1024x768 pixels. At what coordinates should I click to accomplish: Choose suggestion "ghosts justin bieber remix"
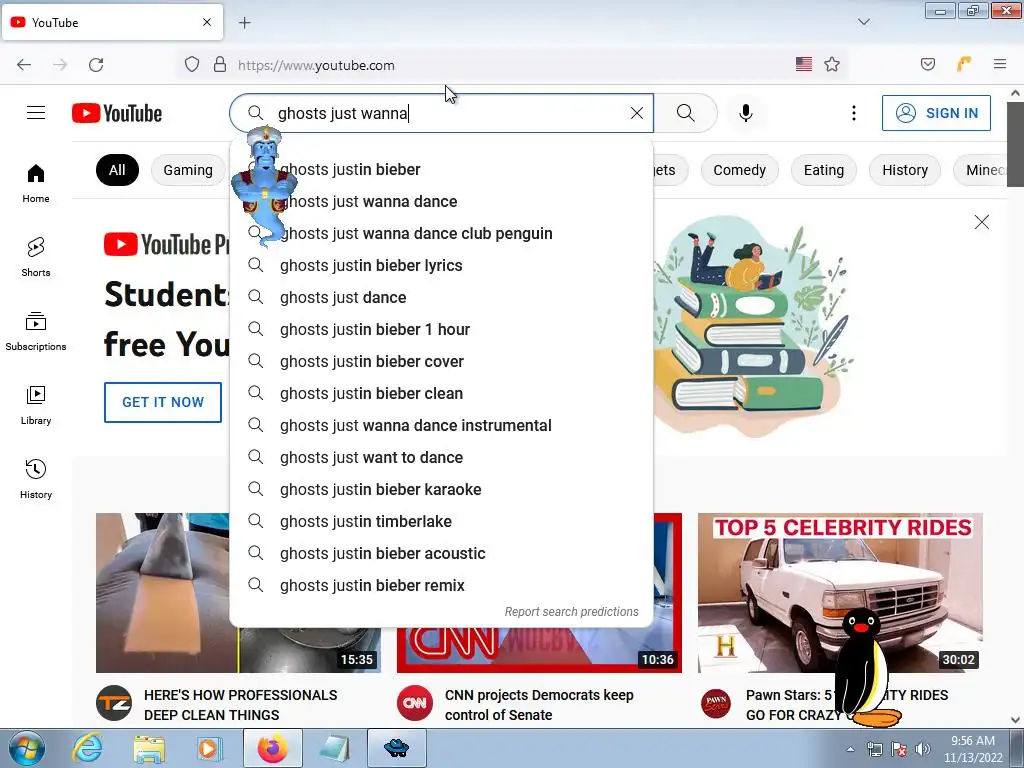[x=441, y=585]
